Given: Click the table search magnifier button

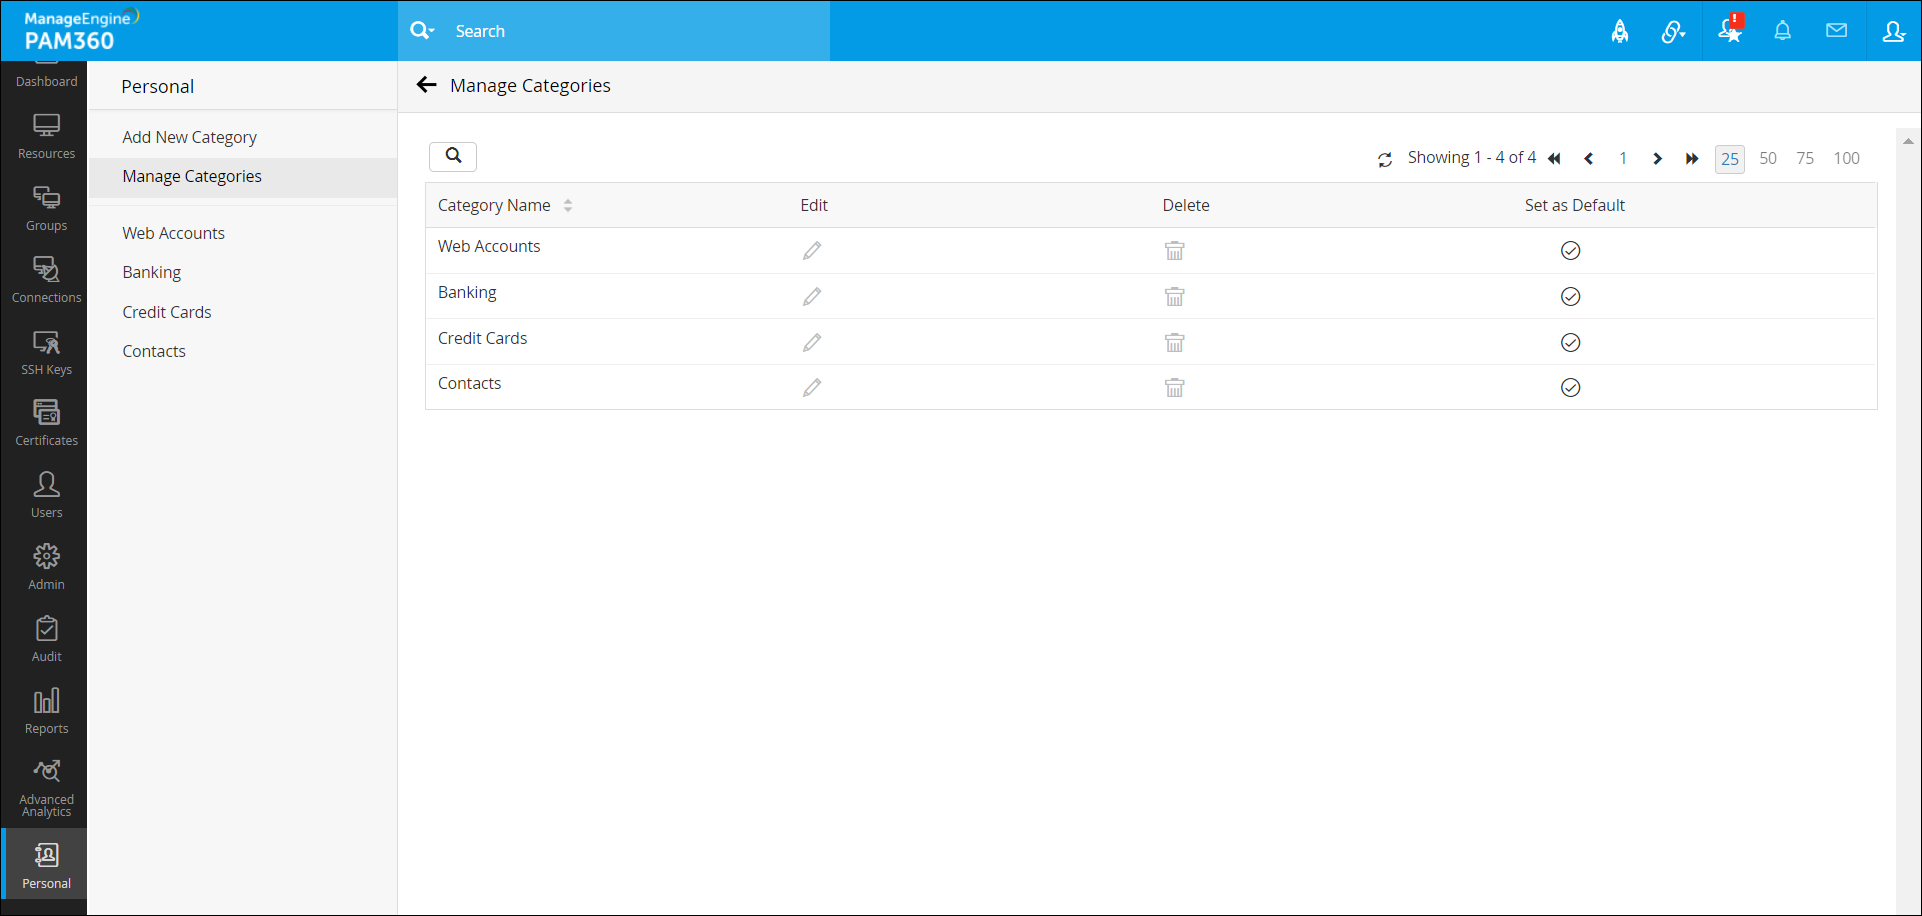Looking at the screenshot, I should click(453, 156).
